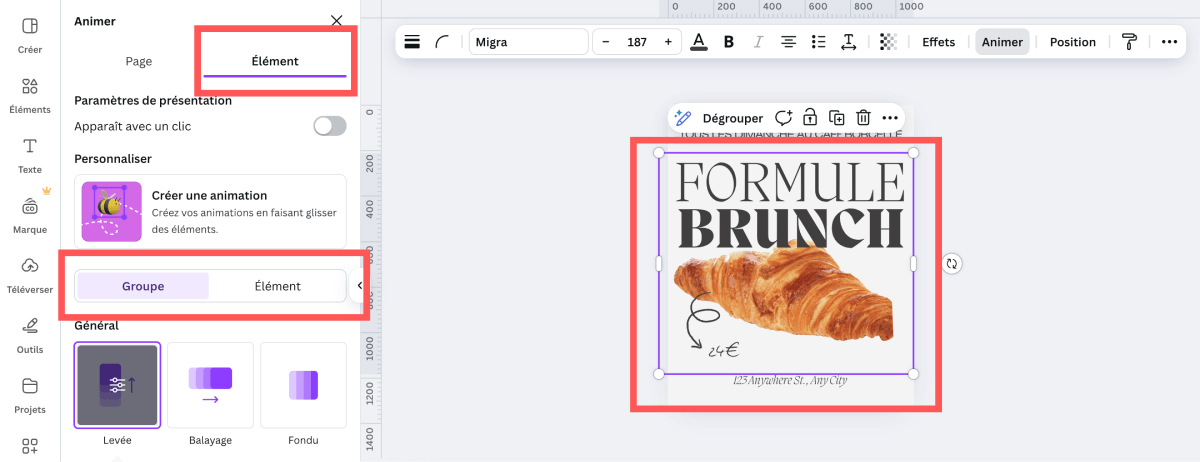Viewport: 1200px width, 462px height.
Task: Lock the selected group
Action: tap(810, 118)
